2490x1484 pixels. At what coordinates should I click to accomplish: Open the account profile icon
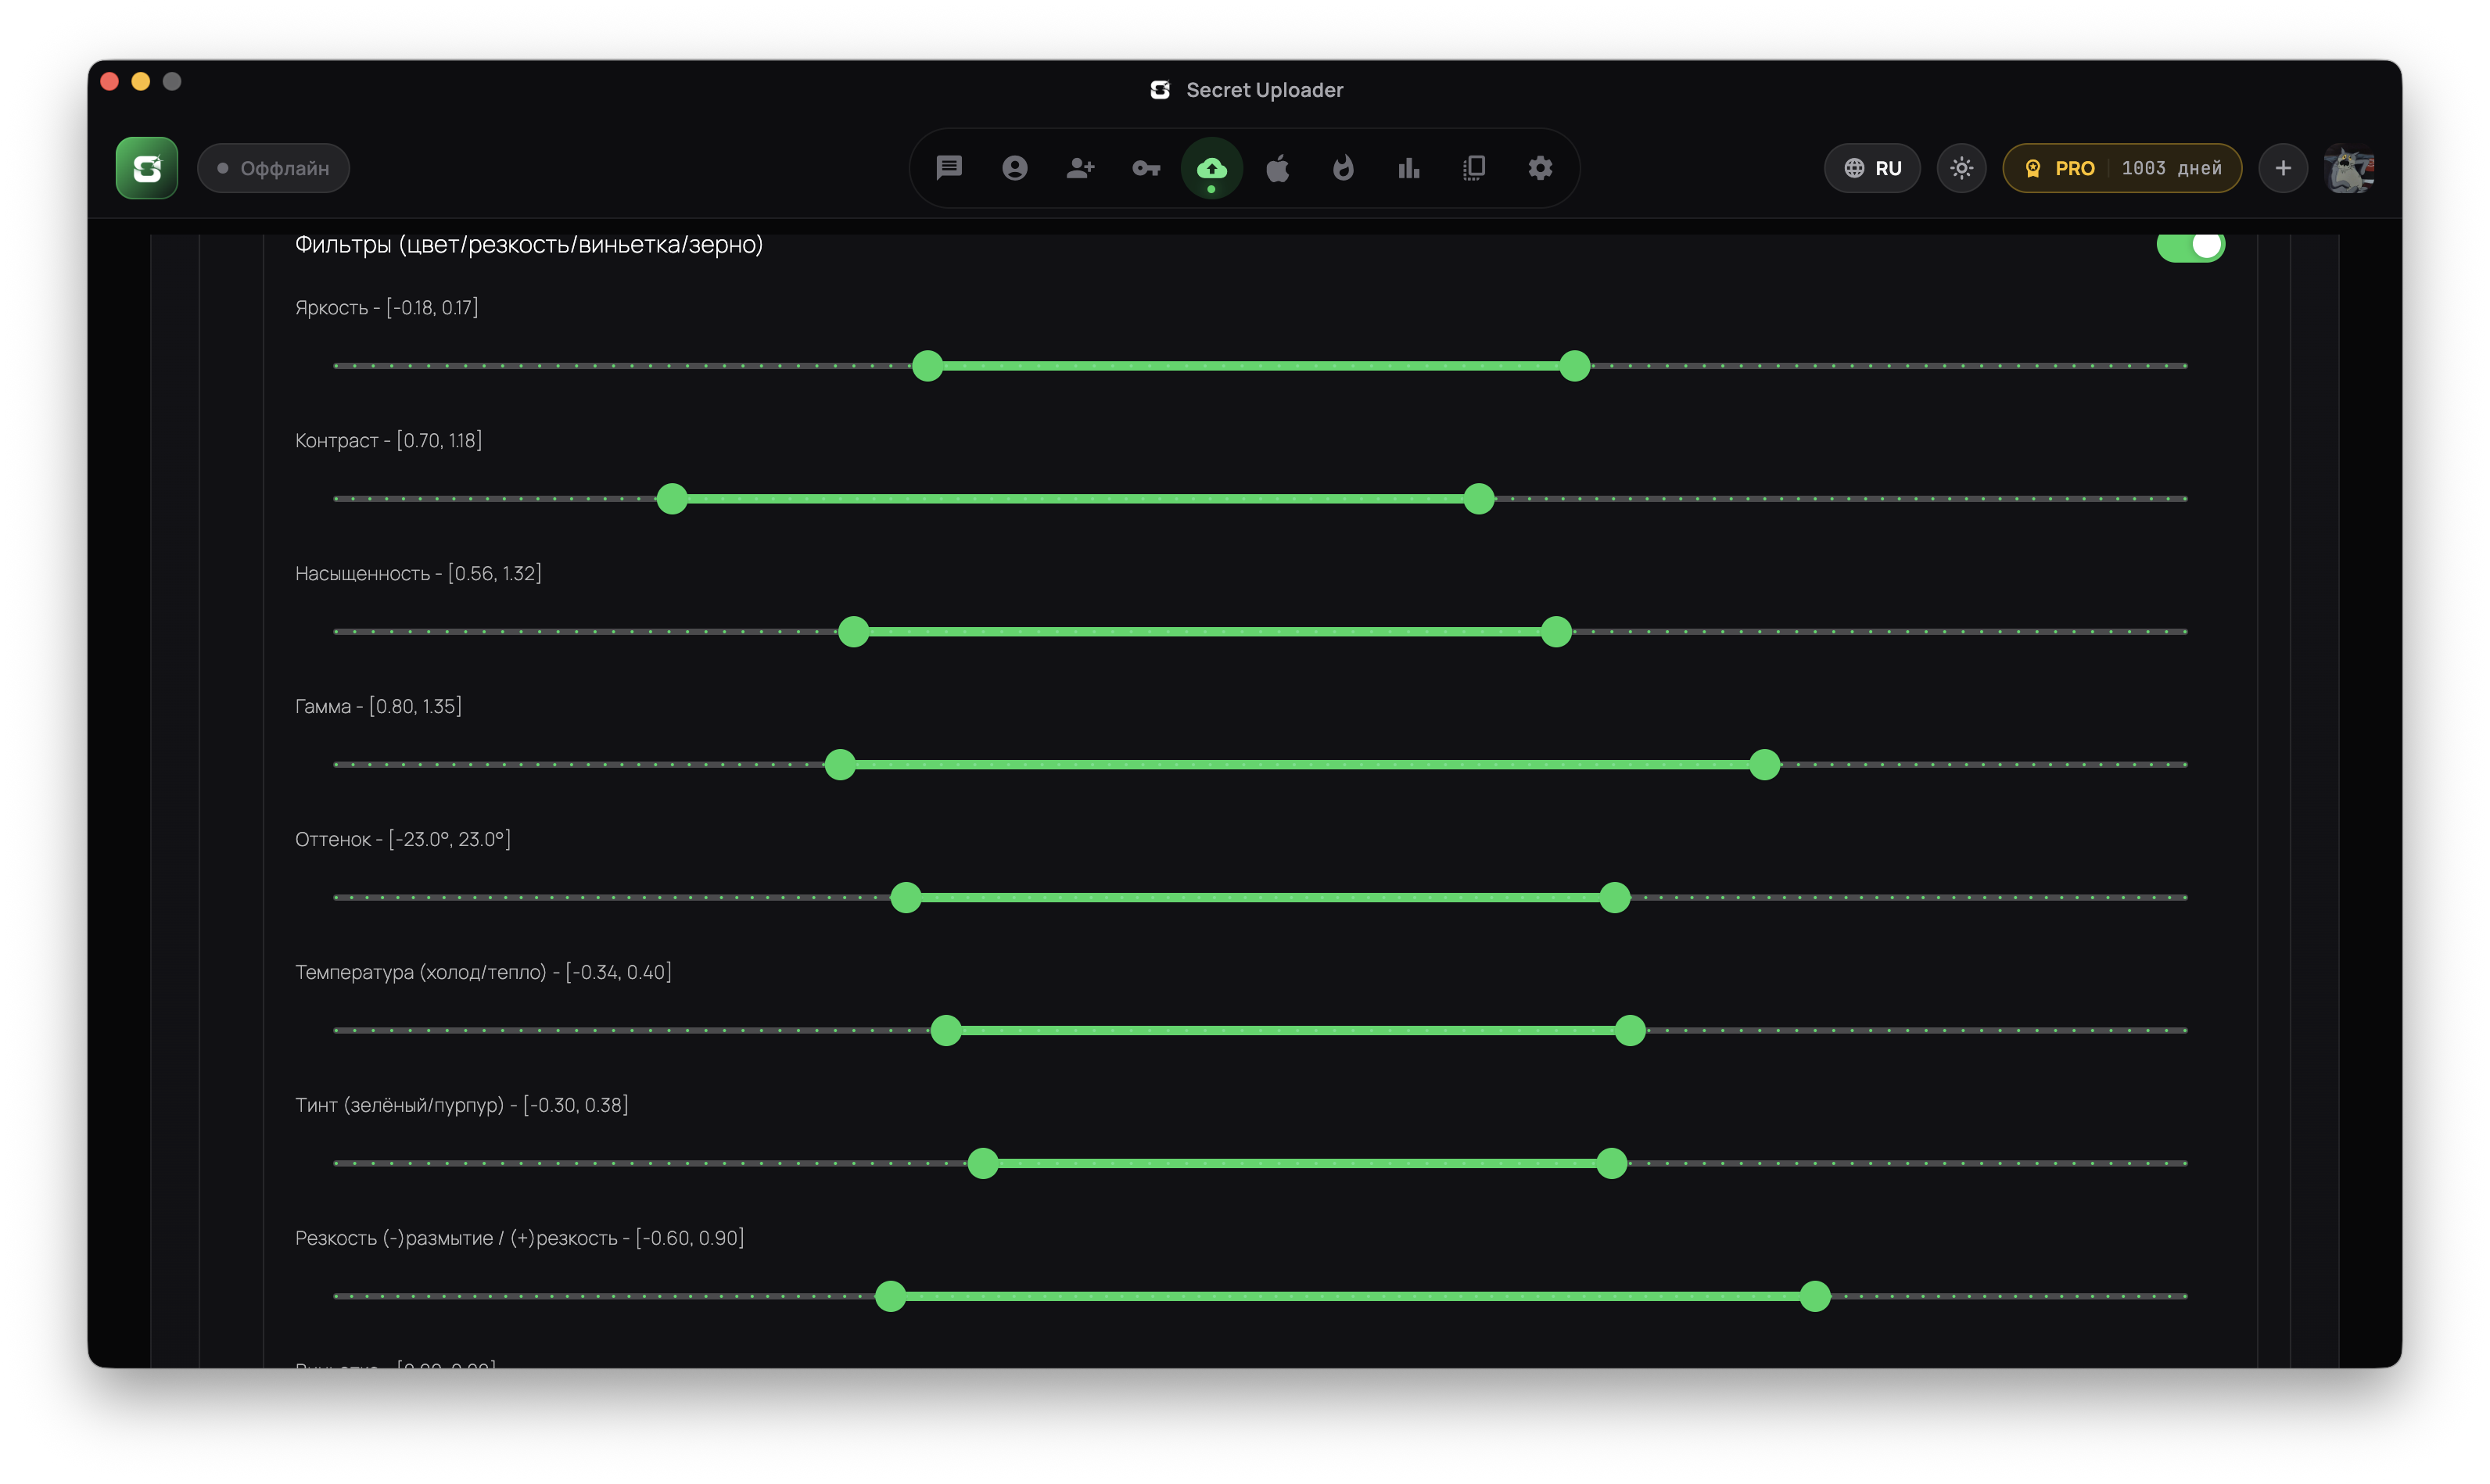click(x=1014, y=168)
